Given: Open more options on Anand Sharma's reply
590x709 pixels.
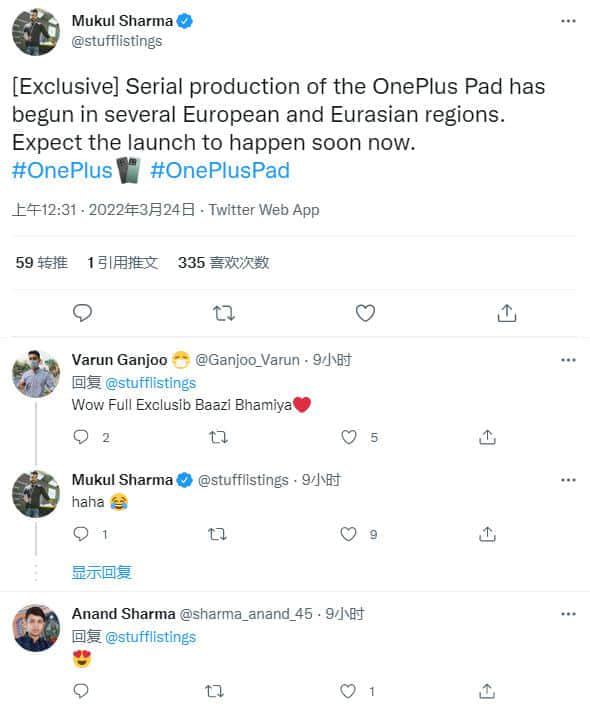Looking at the screenshot, I should click(568, 614).
